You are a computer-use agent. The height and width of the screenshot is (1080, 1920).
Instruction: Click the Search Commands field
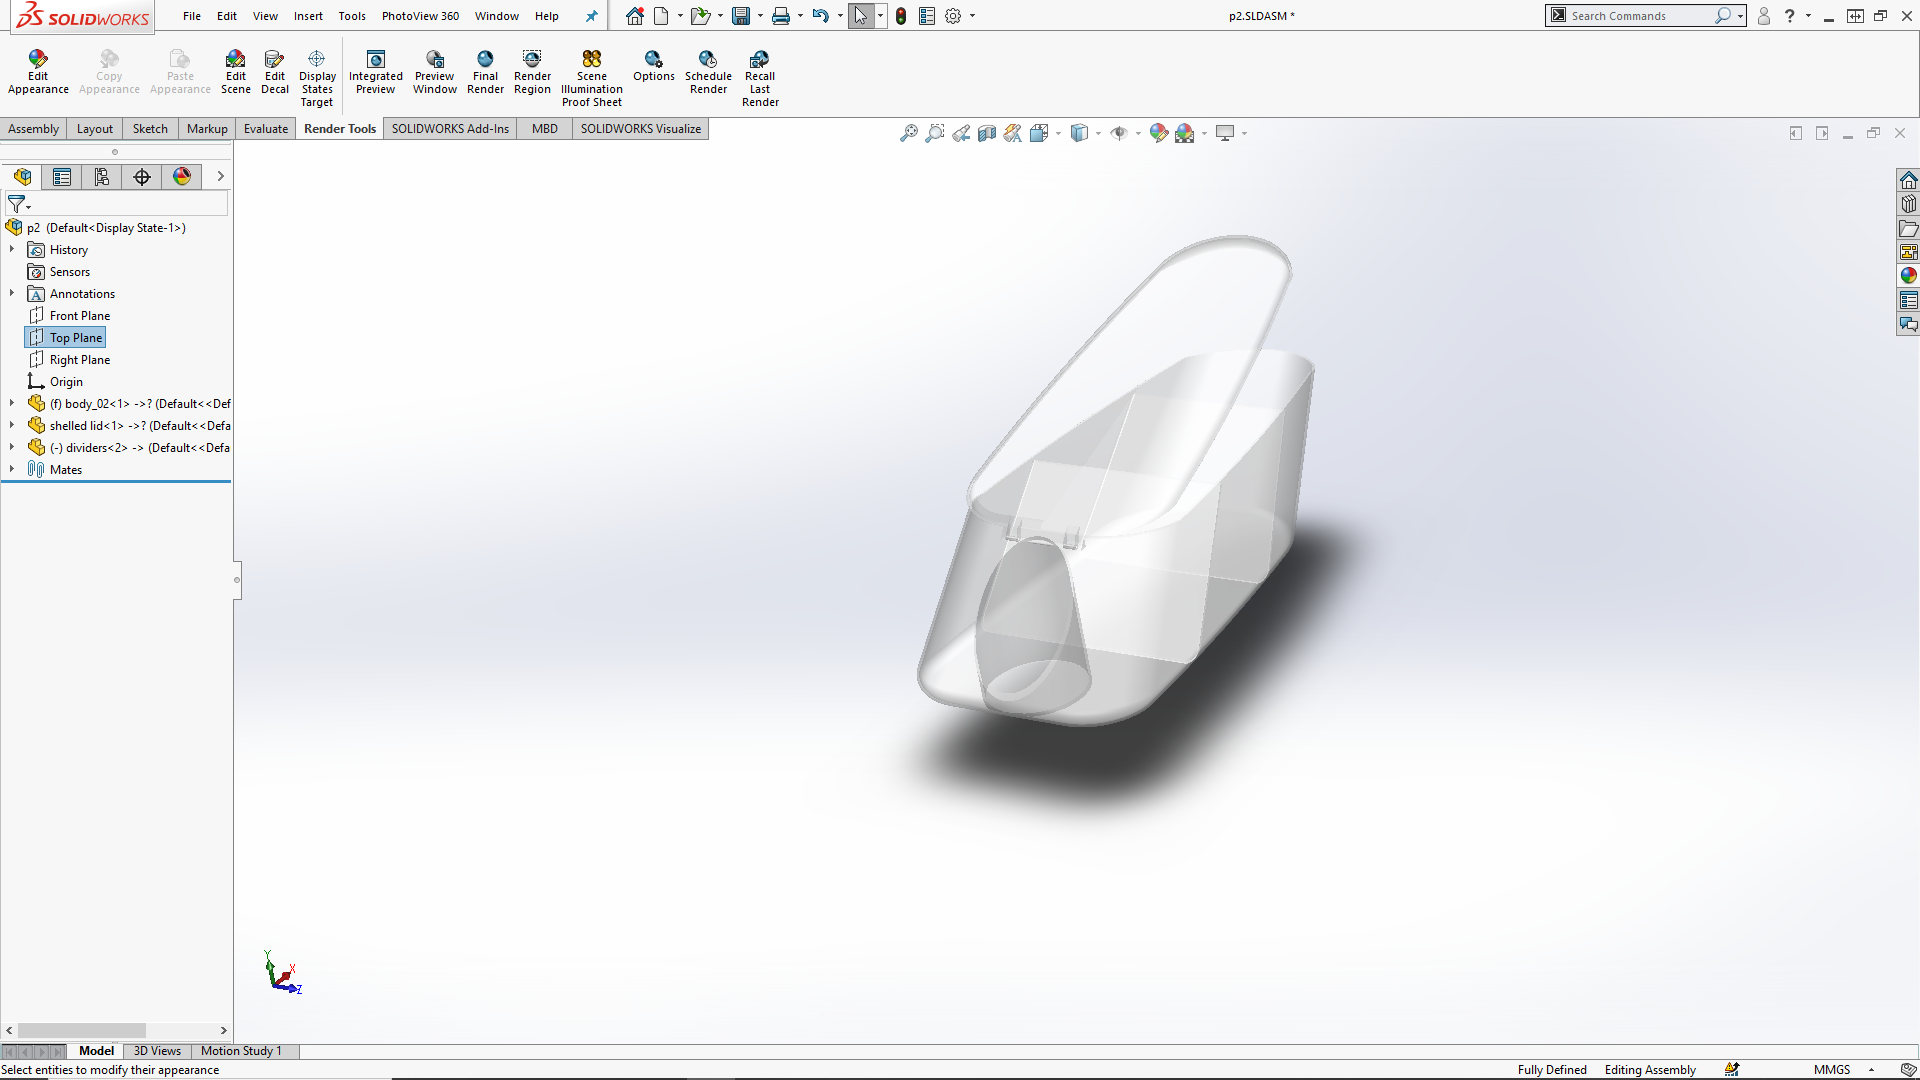1638,16
